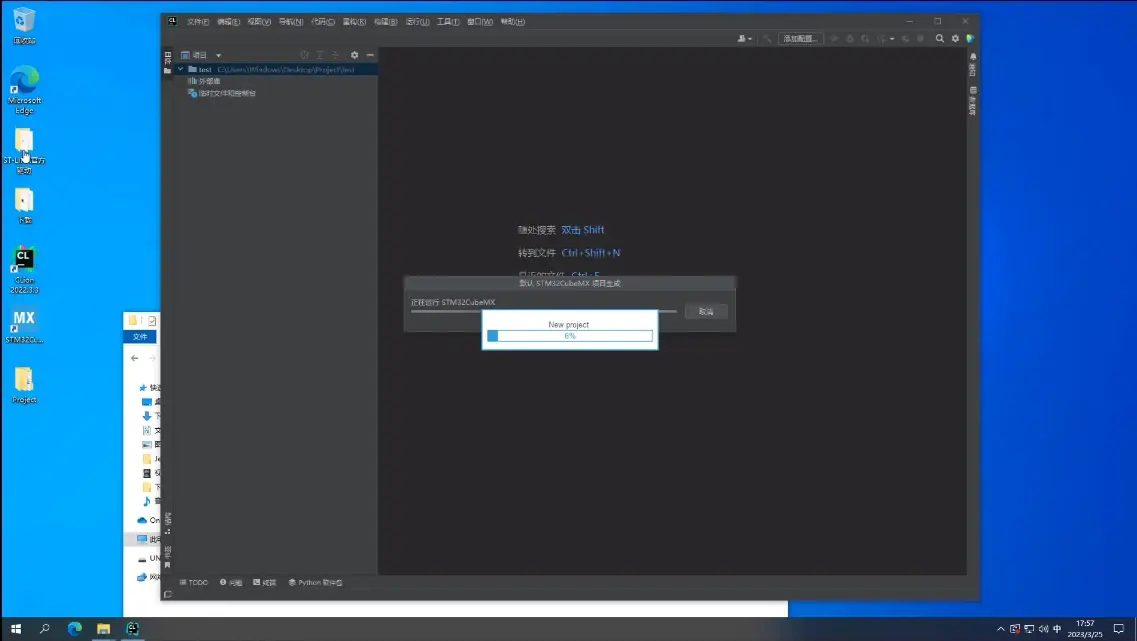Open the 工具(T) menu
The image size is (1137, 641).
447,22
